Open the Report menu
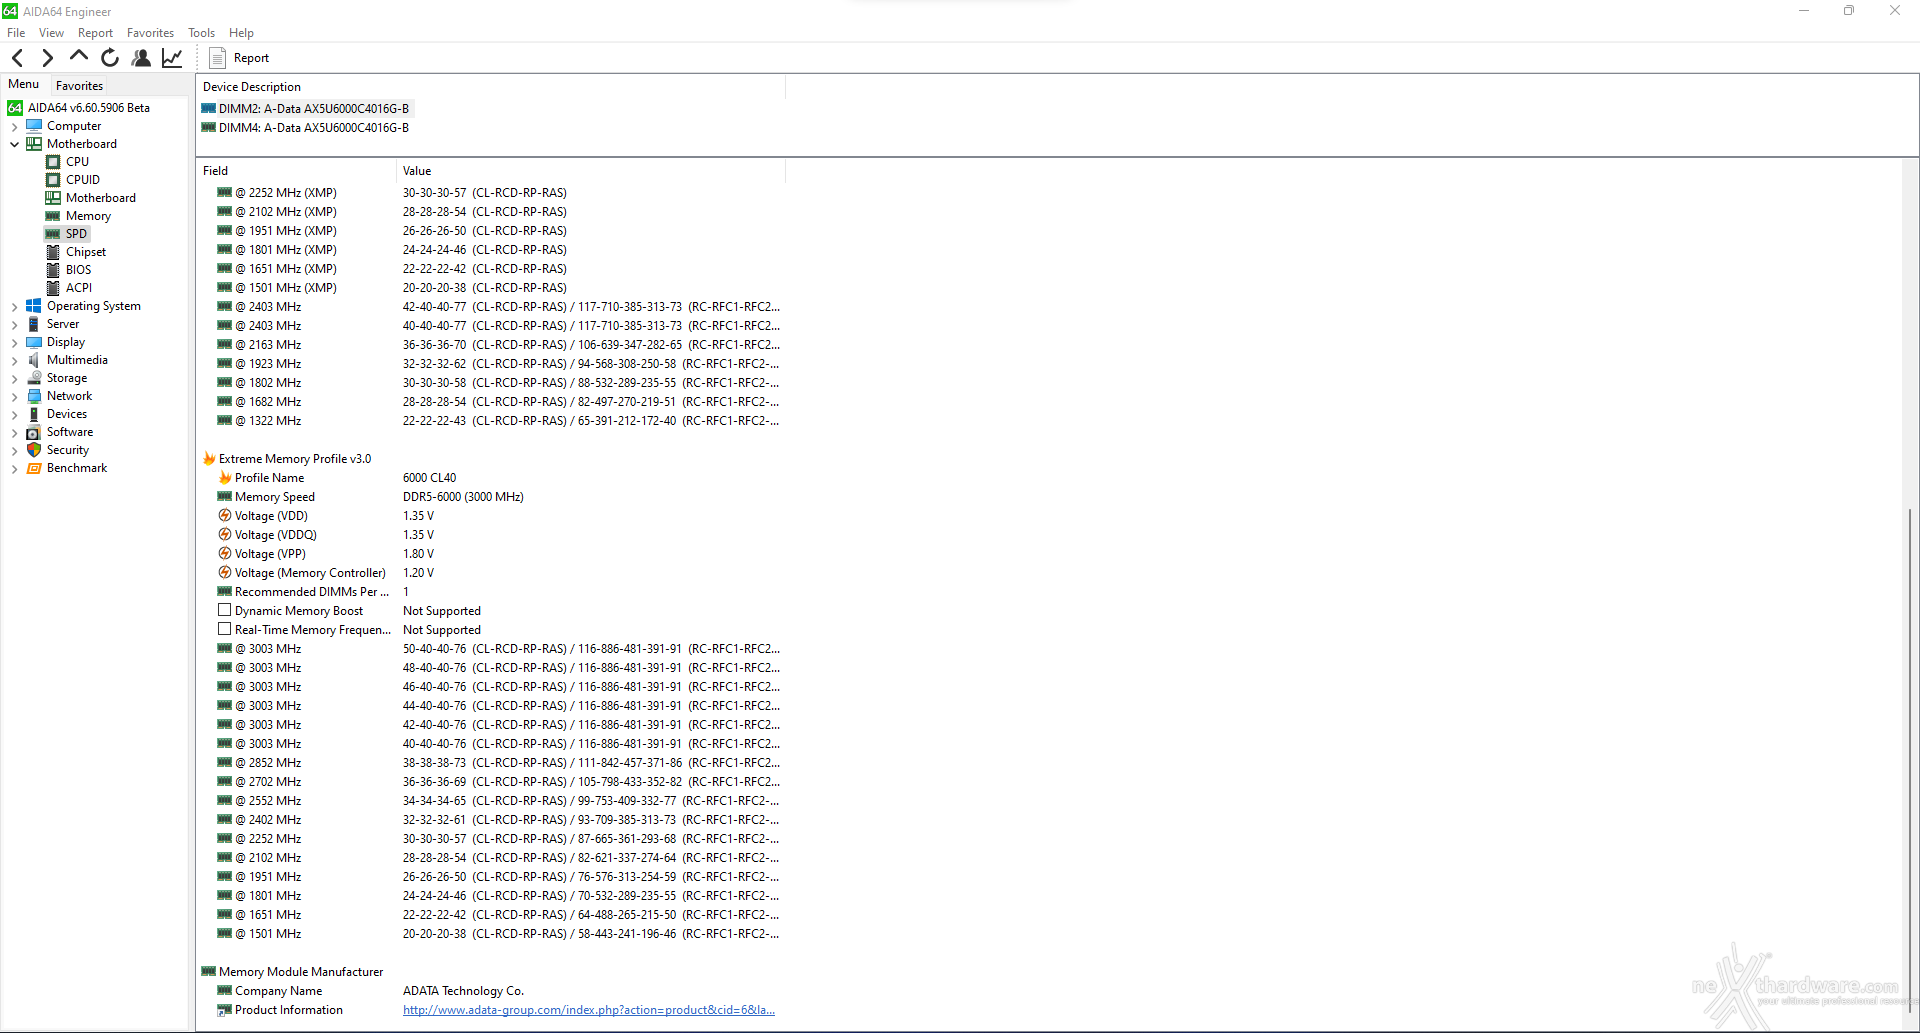Viewport: 1920px width, 1033px height. [95, 33]
